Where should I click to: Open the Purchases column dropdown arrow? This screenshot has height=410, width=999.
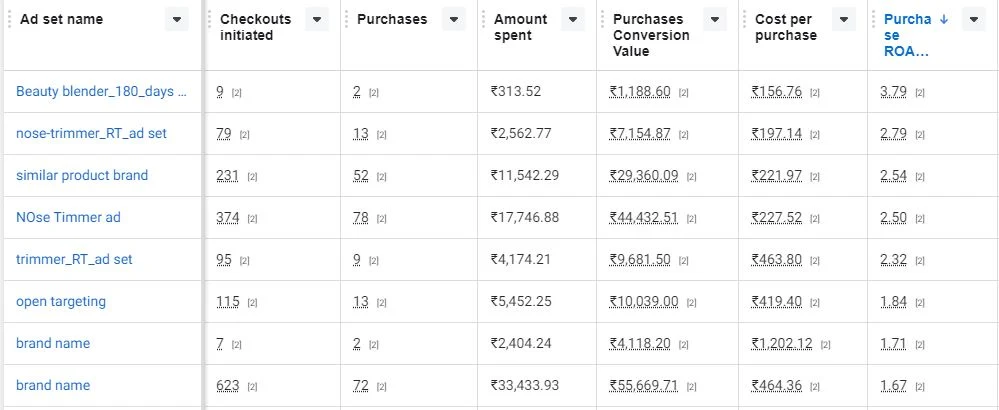pyautogui.click(x=453, y=19)
